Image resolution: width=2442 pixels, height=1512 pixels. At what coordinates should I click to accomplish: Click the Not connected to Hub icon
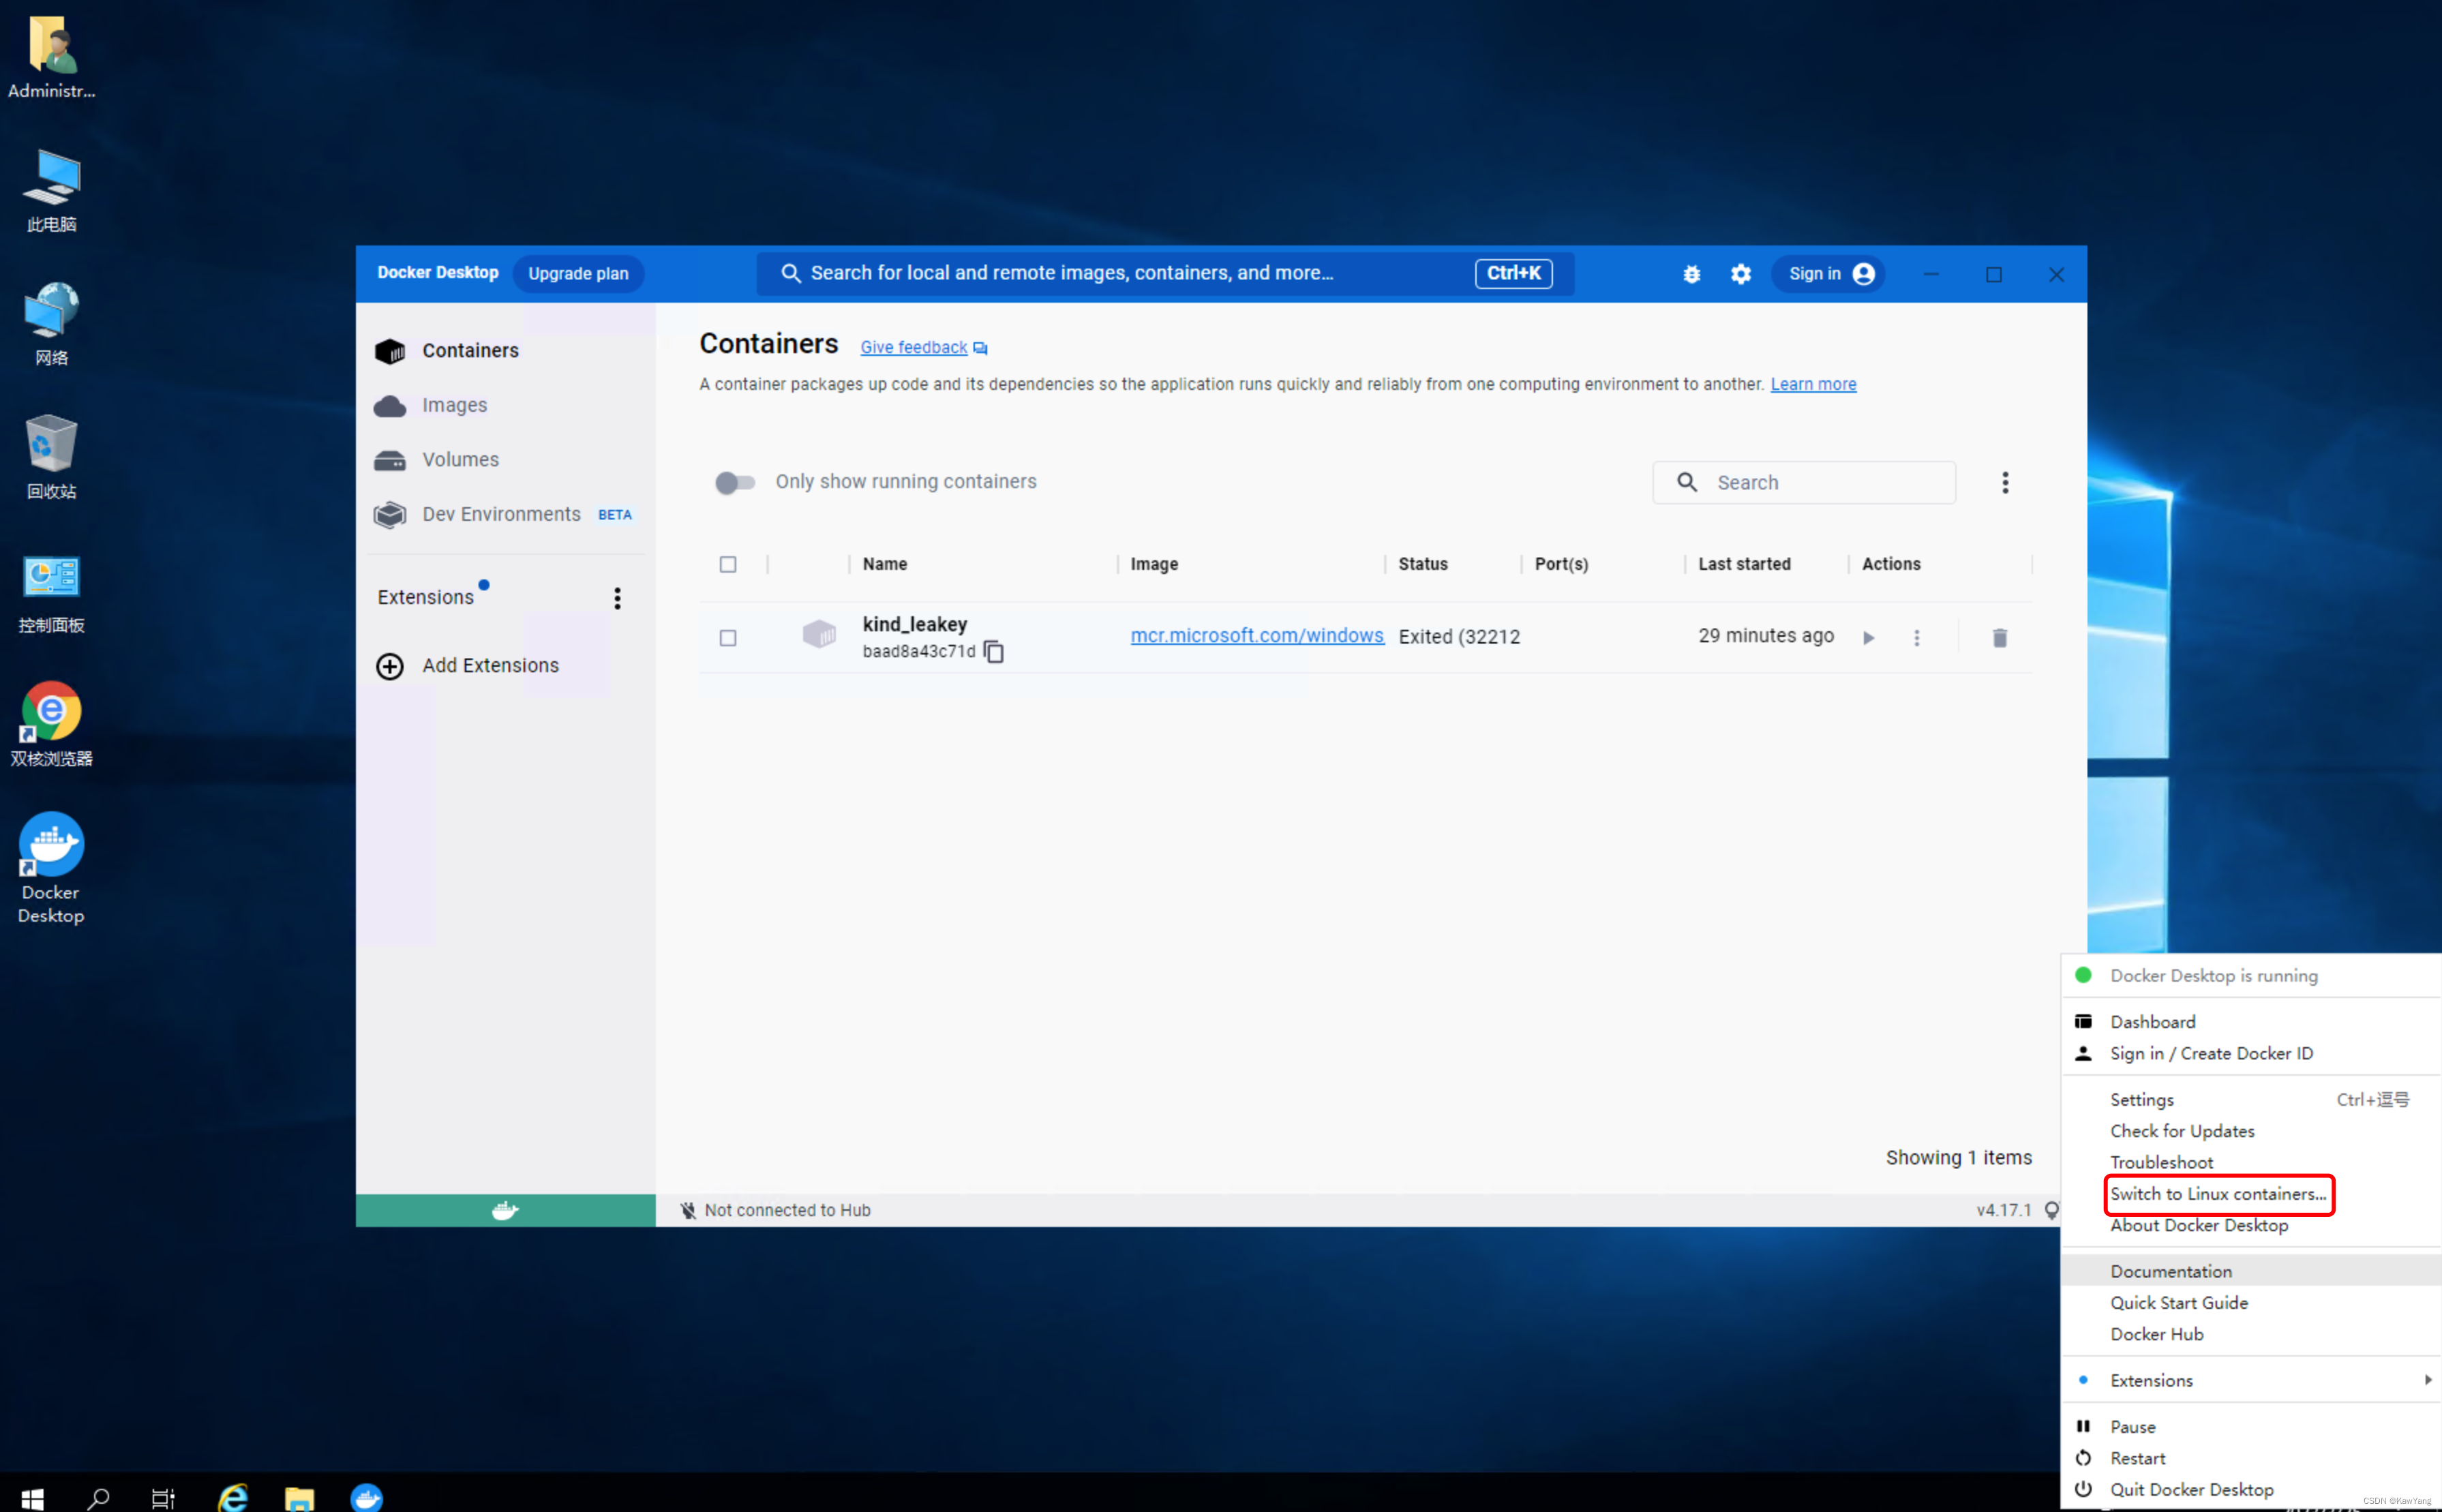[688, 1211]
